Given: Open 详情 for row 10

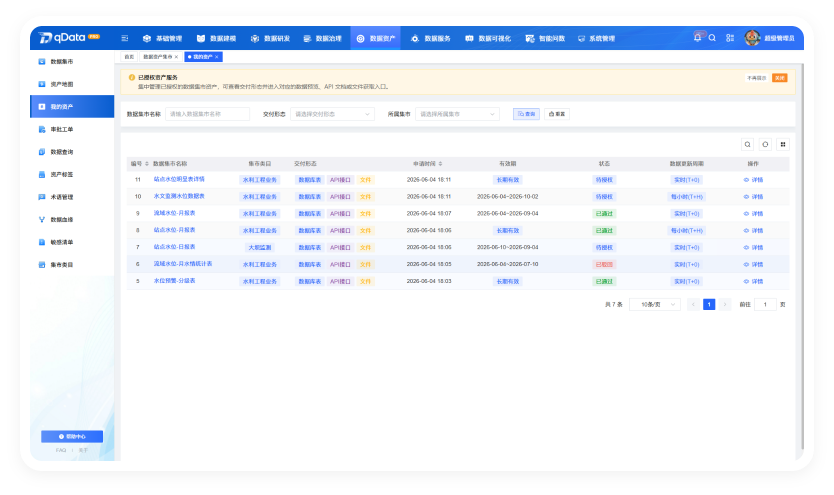Looking at the screenshot, I should click(x=753, y=197).
